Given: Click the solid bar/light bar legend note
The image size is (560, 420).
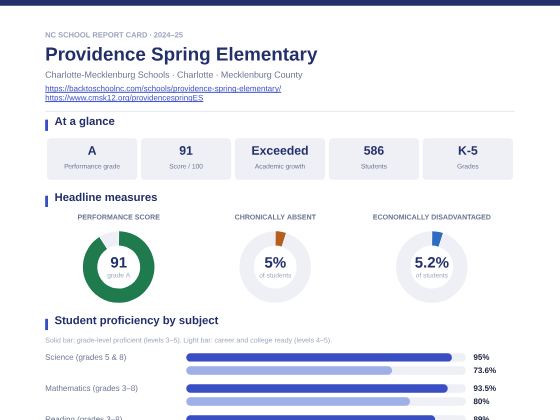Looking at the screenshot, I should tap(188, 340).
